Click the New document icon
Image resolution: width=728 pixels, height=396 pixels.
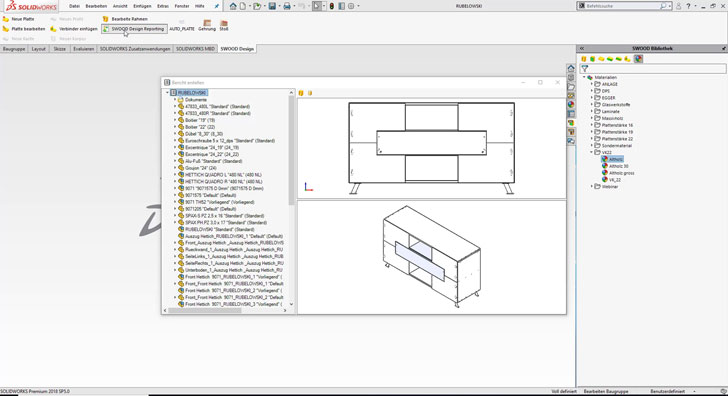[242, 6]
